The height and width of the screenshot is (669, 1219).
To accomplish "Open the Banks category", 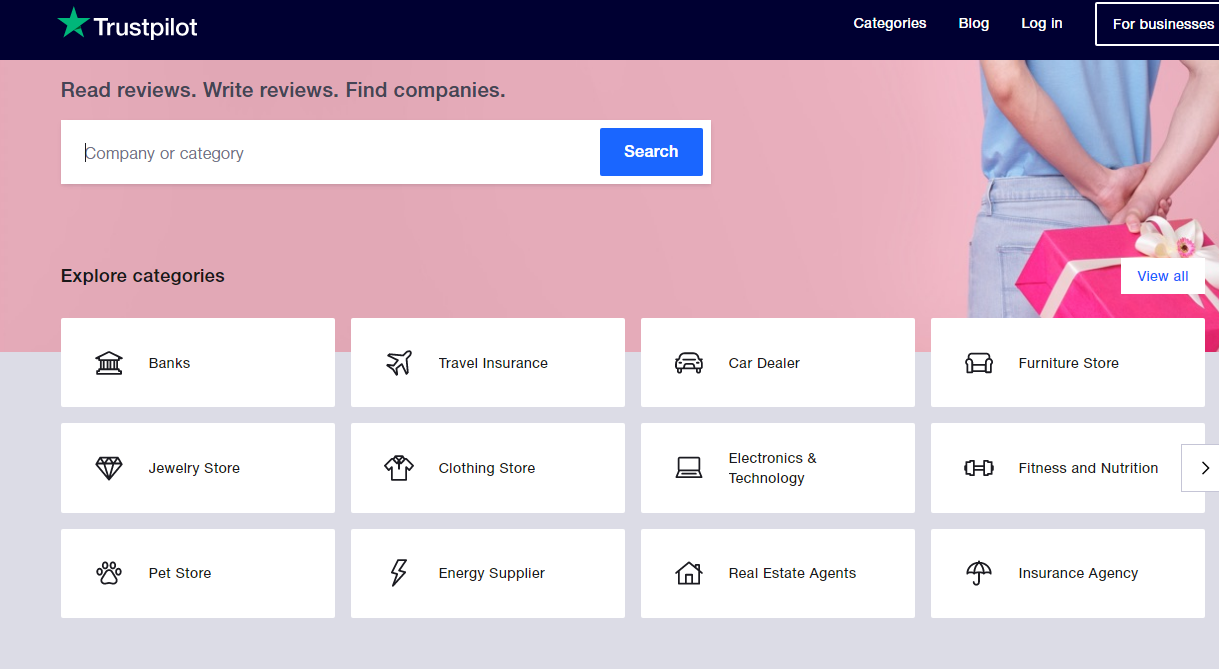I will (x=198, y=363).
